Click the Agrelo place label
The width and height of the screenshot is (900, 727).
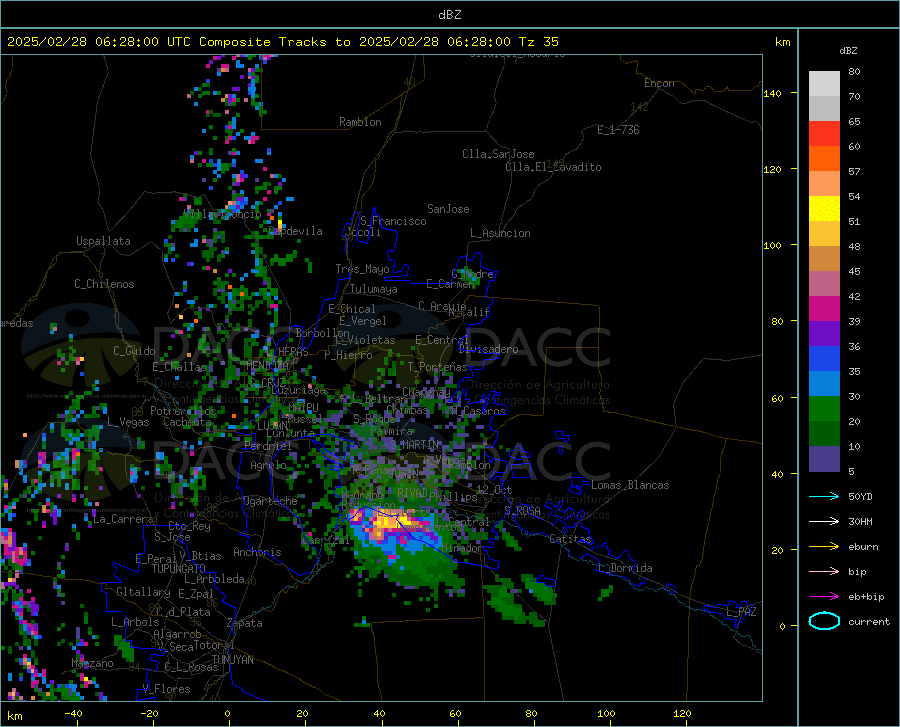click(268, 465)
